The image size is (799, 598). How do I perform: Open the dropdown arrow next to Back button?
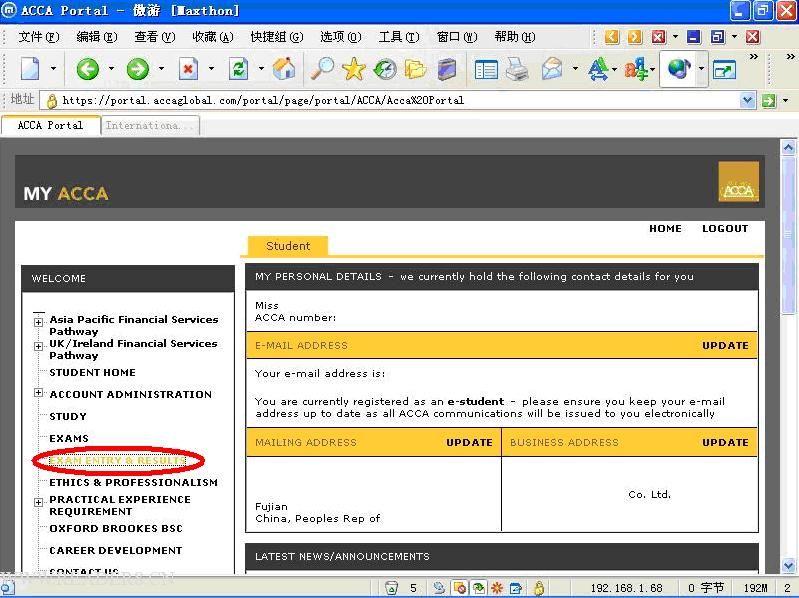point(111,68)
